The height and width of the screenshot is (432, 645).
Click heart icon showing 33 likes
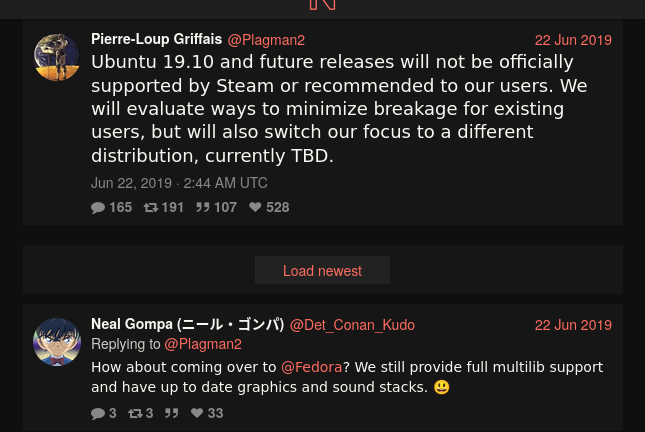197,413
